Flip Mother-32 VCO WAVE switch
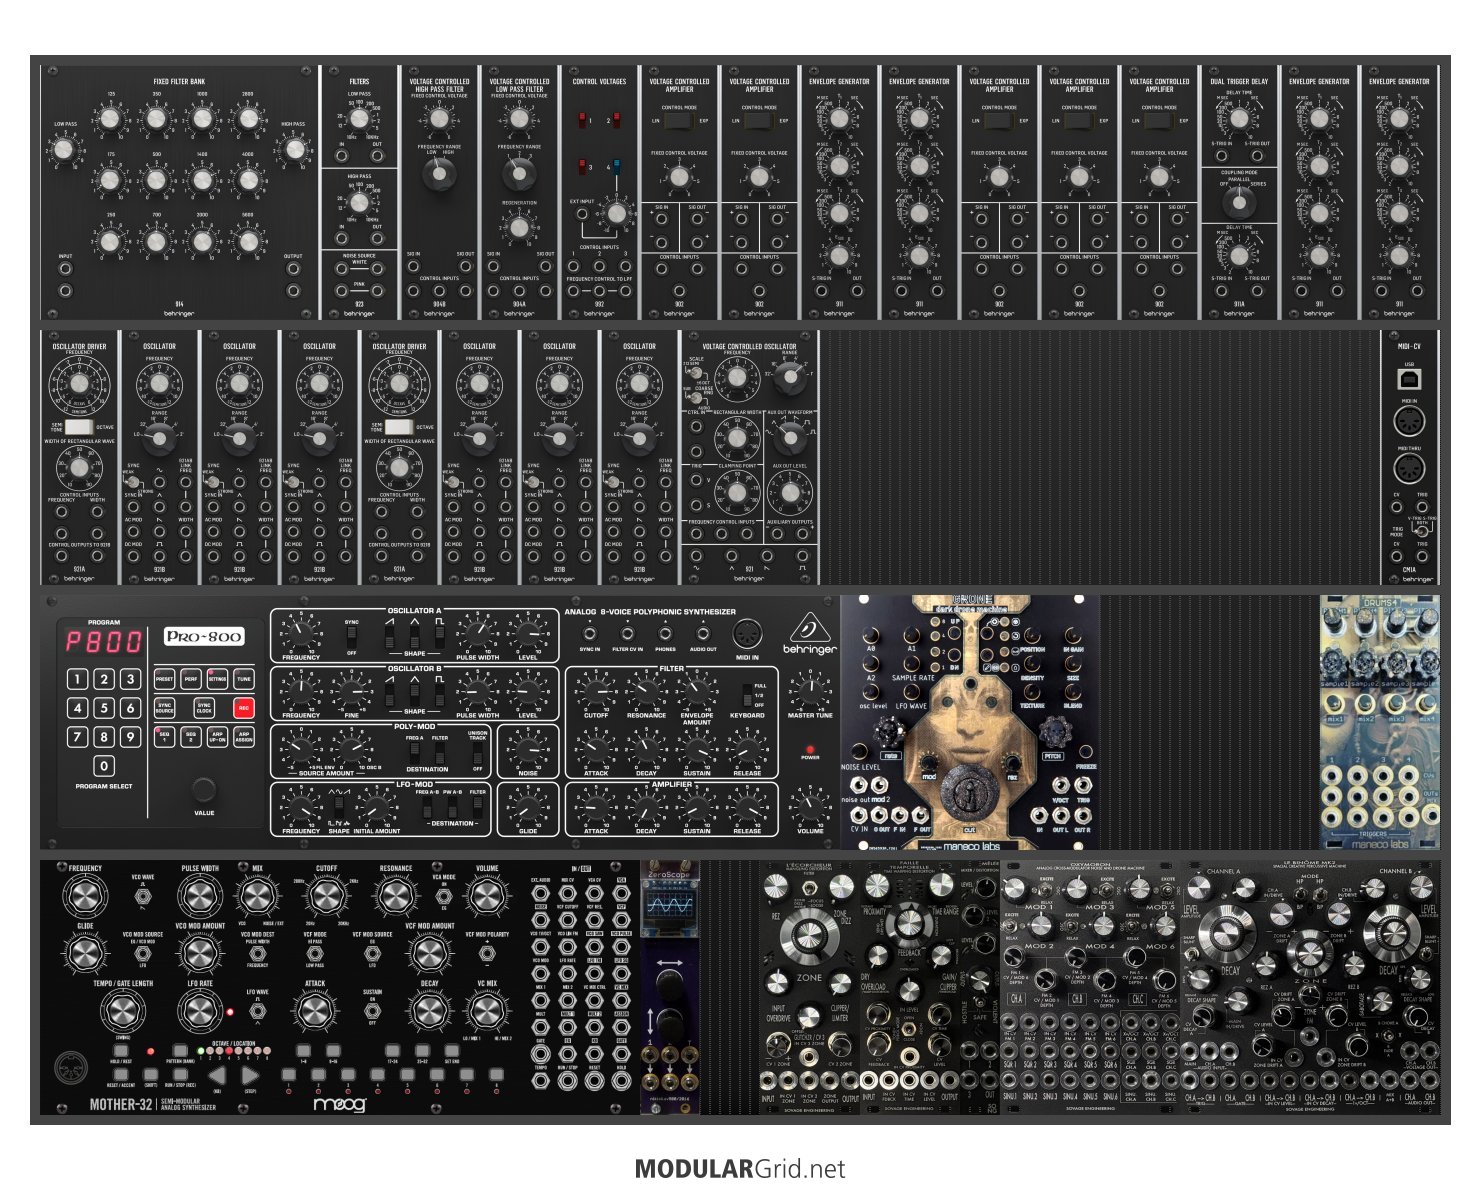This screenshot has height=1190, width=1481. 142,896
